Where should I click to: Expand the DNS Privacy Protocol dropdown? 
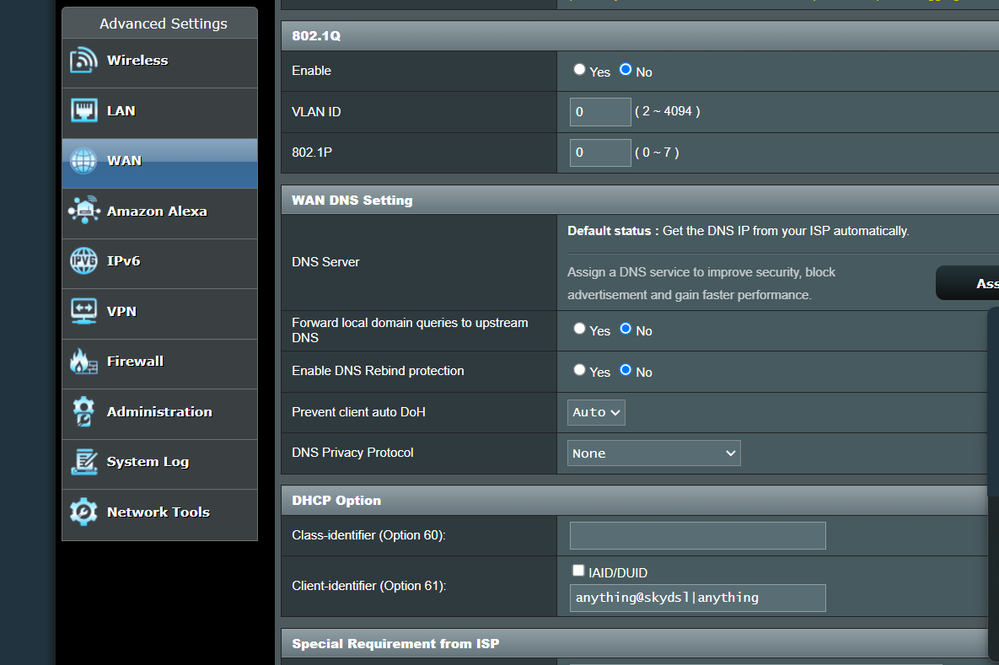pos(654,453)
